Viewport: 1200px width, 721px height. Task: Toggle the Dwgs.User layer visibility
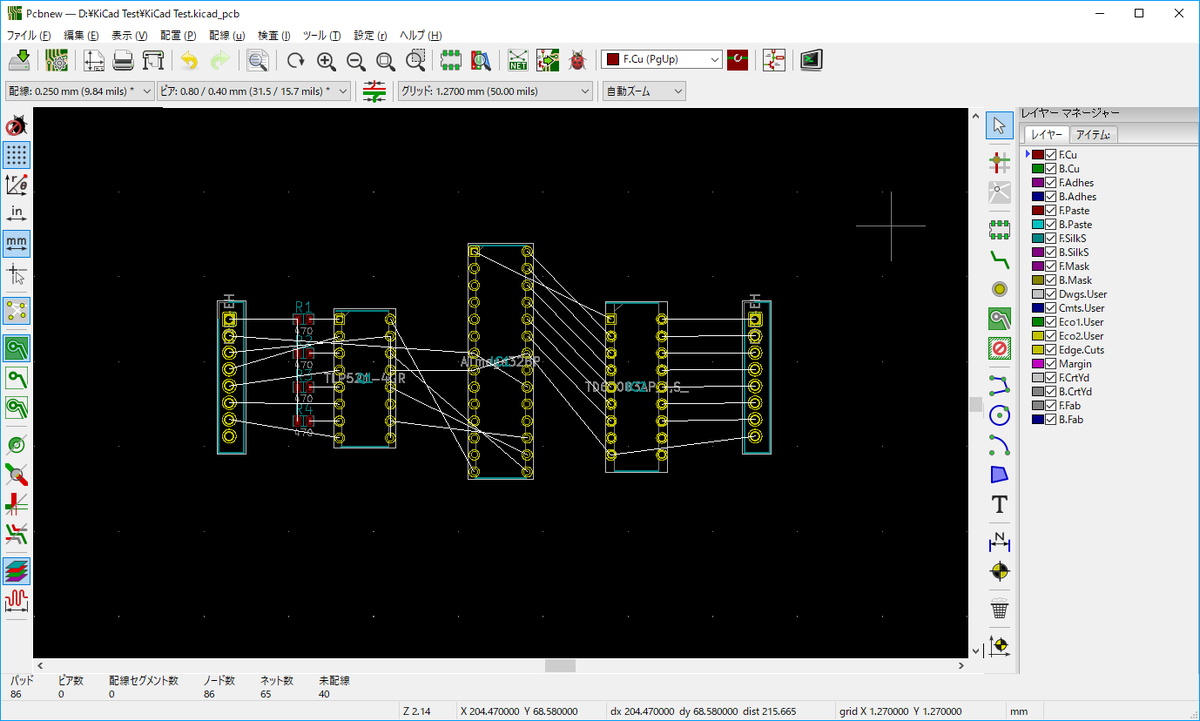point(1051,294)
